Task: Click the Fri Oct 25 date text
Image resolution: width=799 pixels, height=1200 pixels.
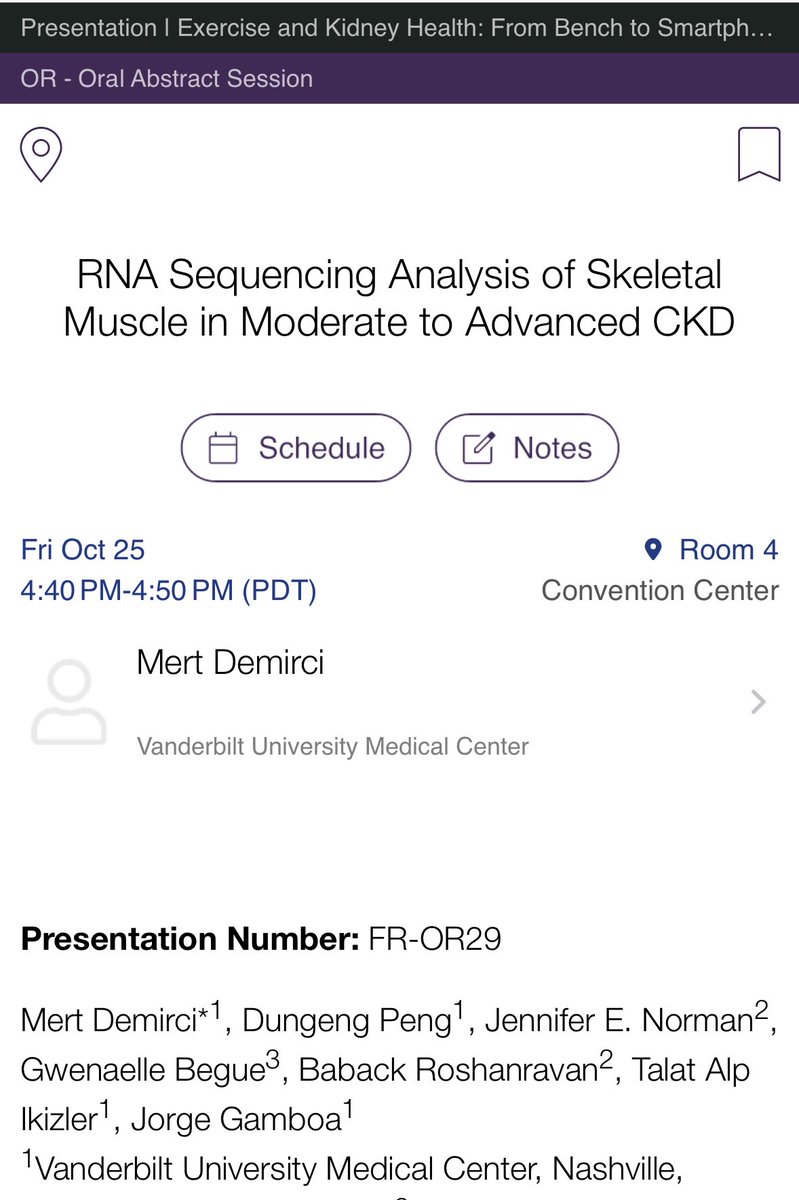Action: pos(83,549)
